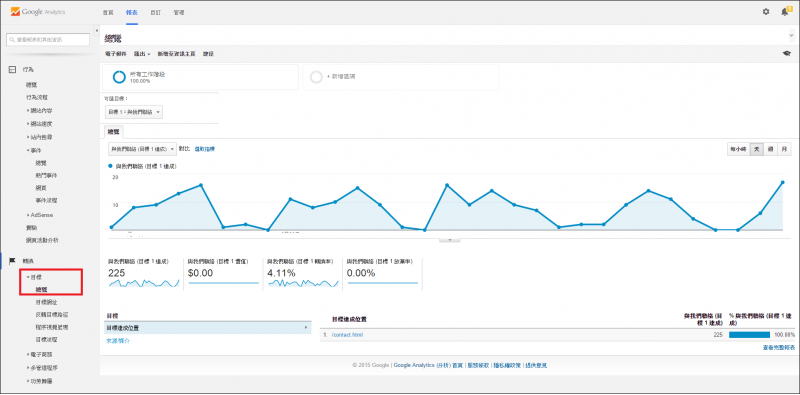The image size is (800, 395).
Task: Open the 管理 top navigation tab
Action: pos(179,12)
